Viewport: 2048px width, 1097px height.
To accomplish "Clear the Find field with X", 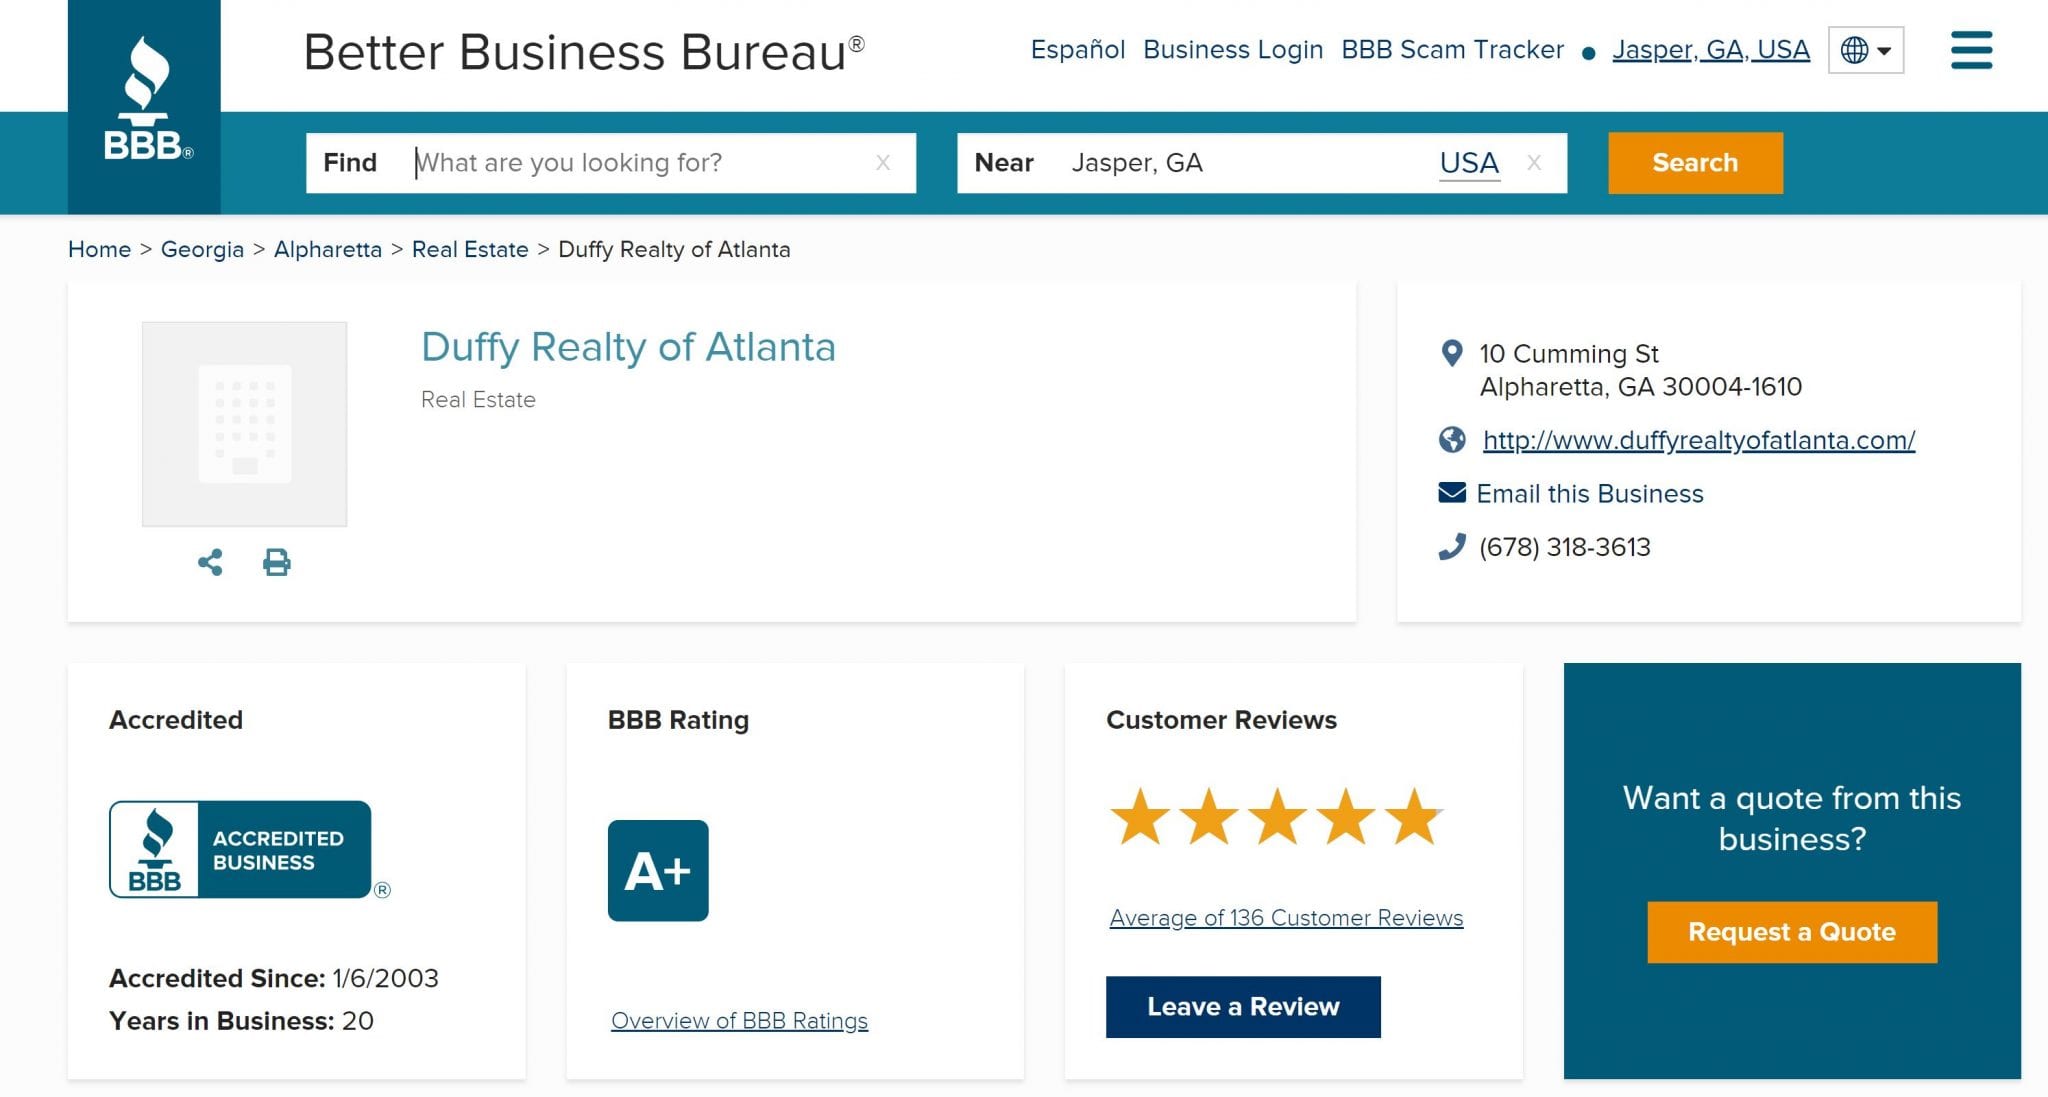I will click(x=882, y=163).
